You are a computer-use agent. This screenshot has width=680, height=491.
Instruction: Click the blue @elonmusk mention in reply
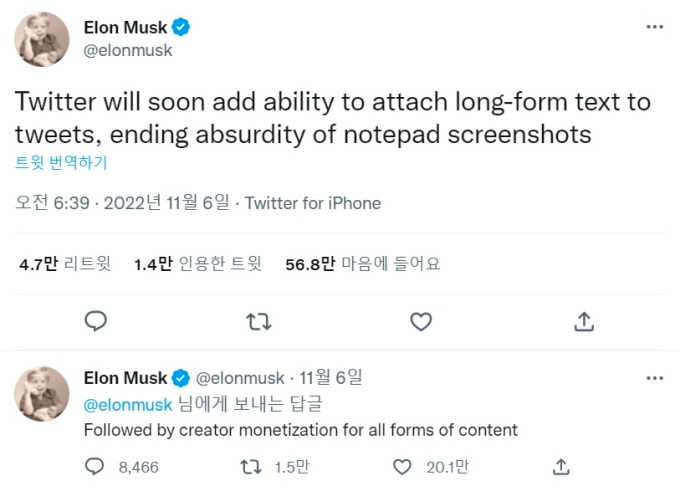pyautogui.click(x=128, y=405)
